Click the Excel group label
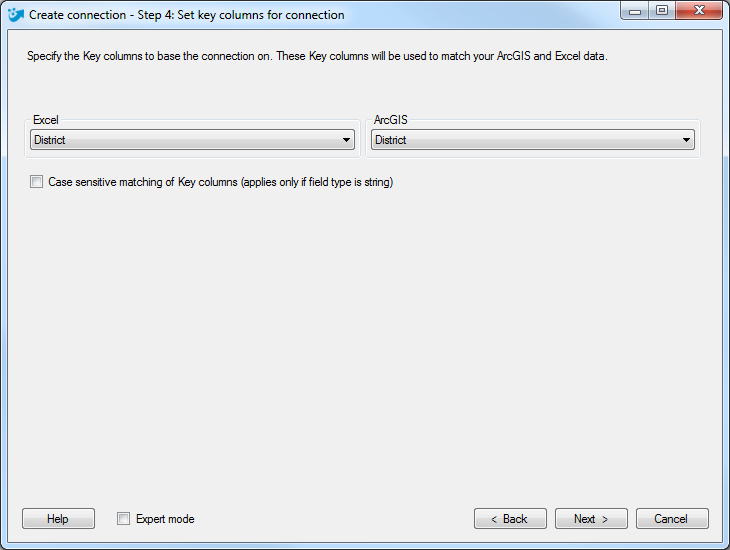The height and width of the screenshot is (550, 730). click(46, 120)
